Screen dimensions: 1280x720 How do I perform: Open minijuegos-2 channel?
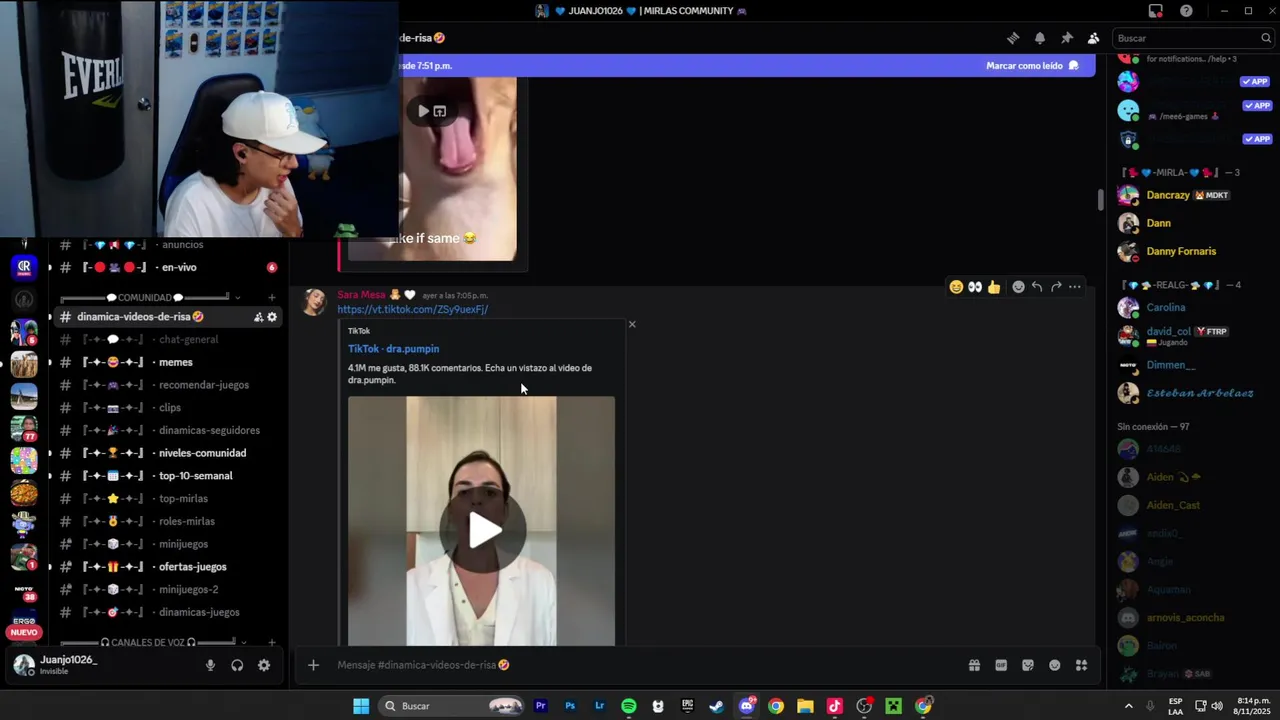click(168, 590)
